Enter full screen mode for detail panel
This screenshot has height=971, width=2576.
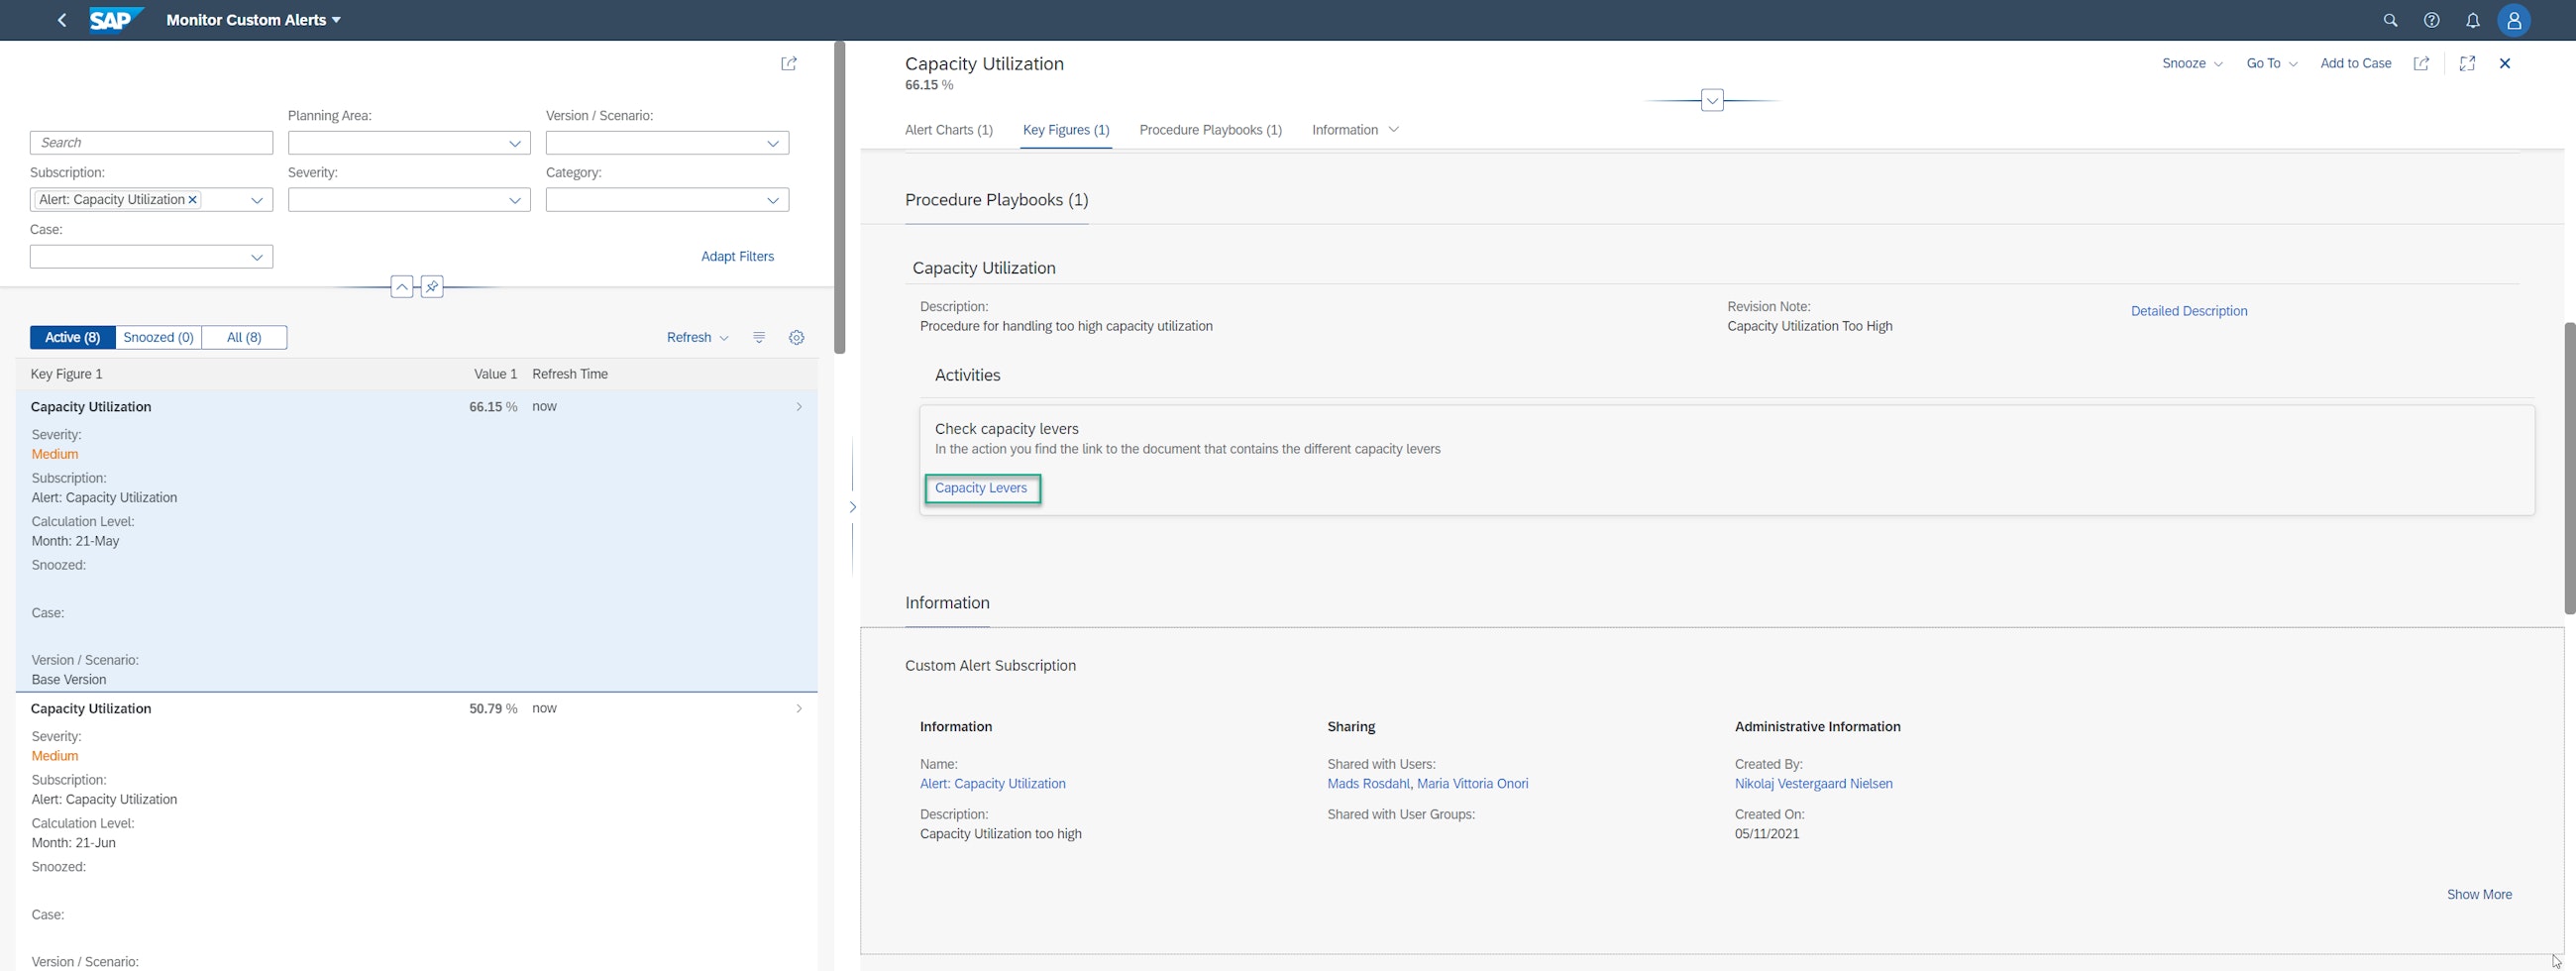pos(2467,63)
